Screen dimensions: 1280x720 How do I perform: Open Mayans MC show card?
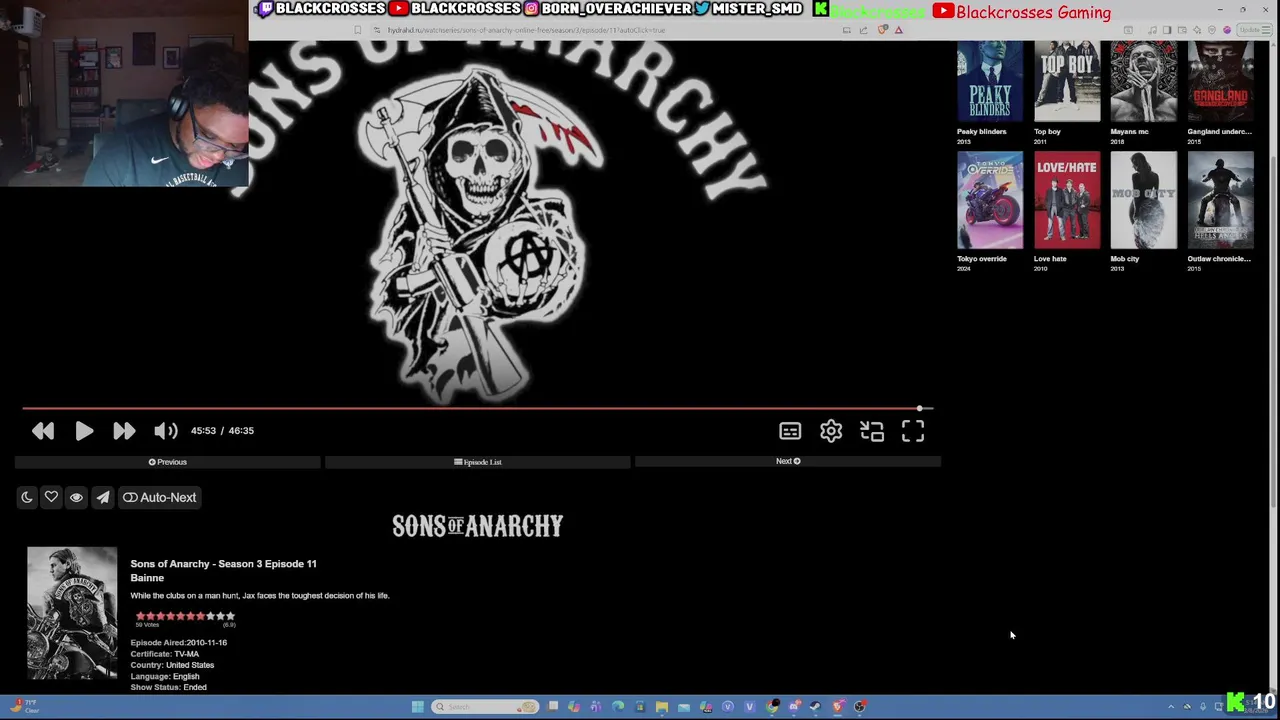pyautogui.click(x=1144, y=81)
